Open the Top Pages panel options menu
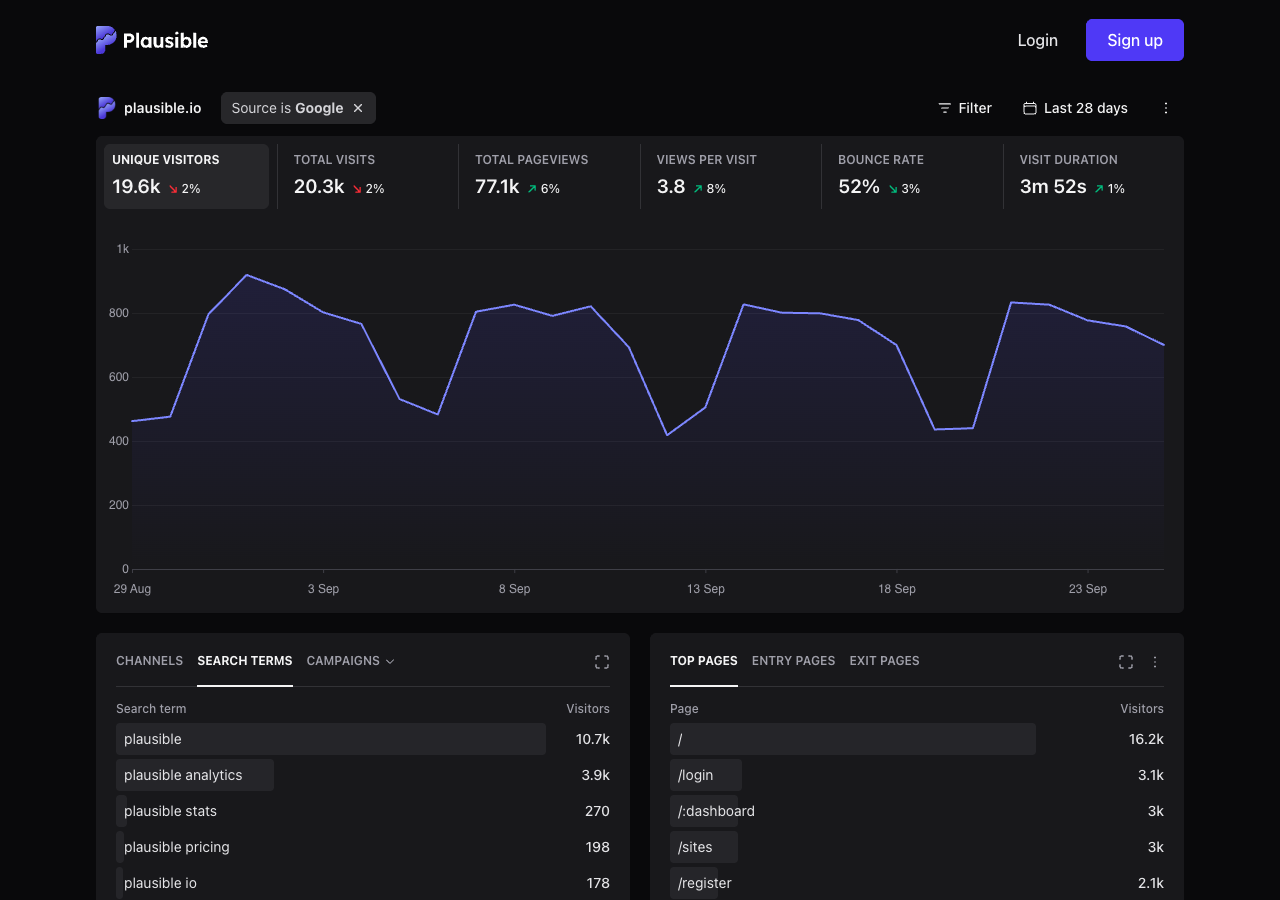This screenshot has height=900, width=1280. [1155, 662]
